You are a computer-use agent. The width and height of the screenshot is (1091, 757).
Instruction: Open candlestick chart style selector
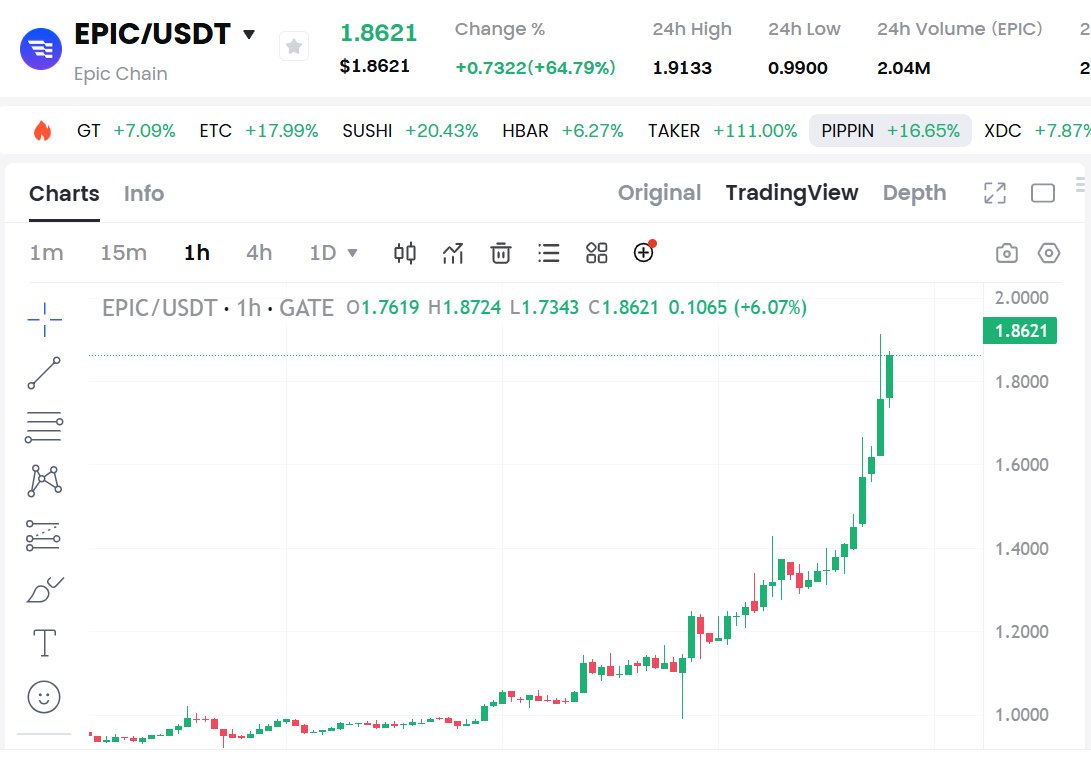405,253
